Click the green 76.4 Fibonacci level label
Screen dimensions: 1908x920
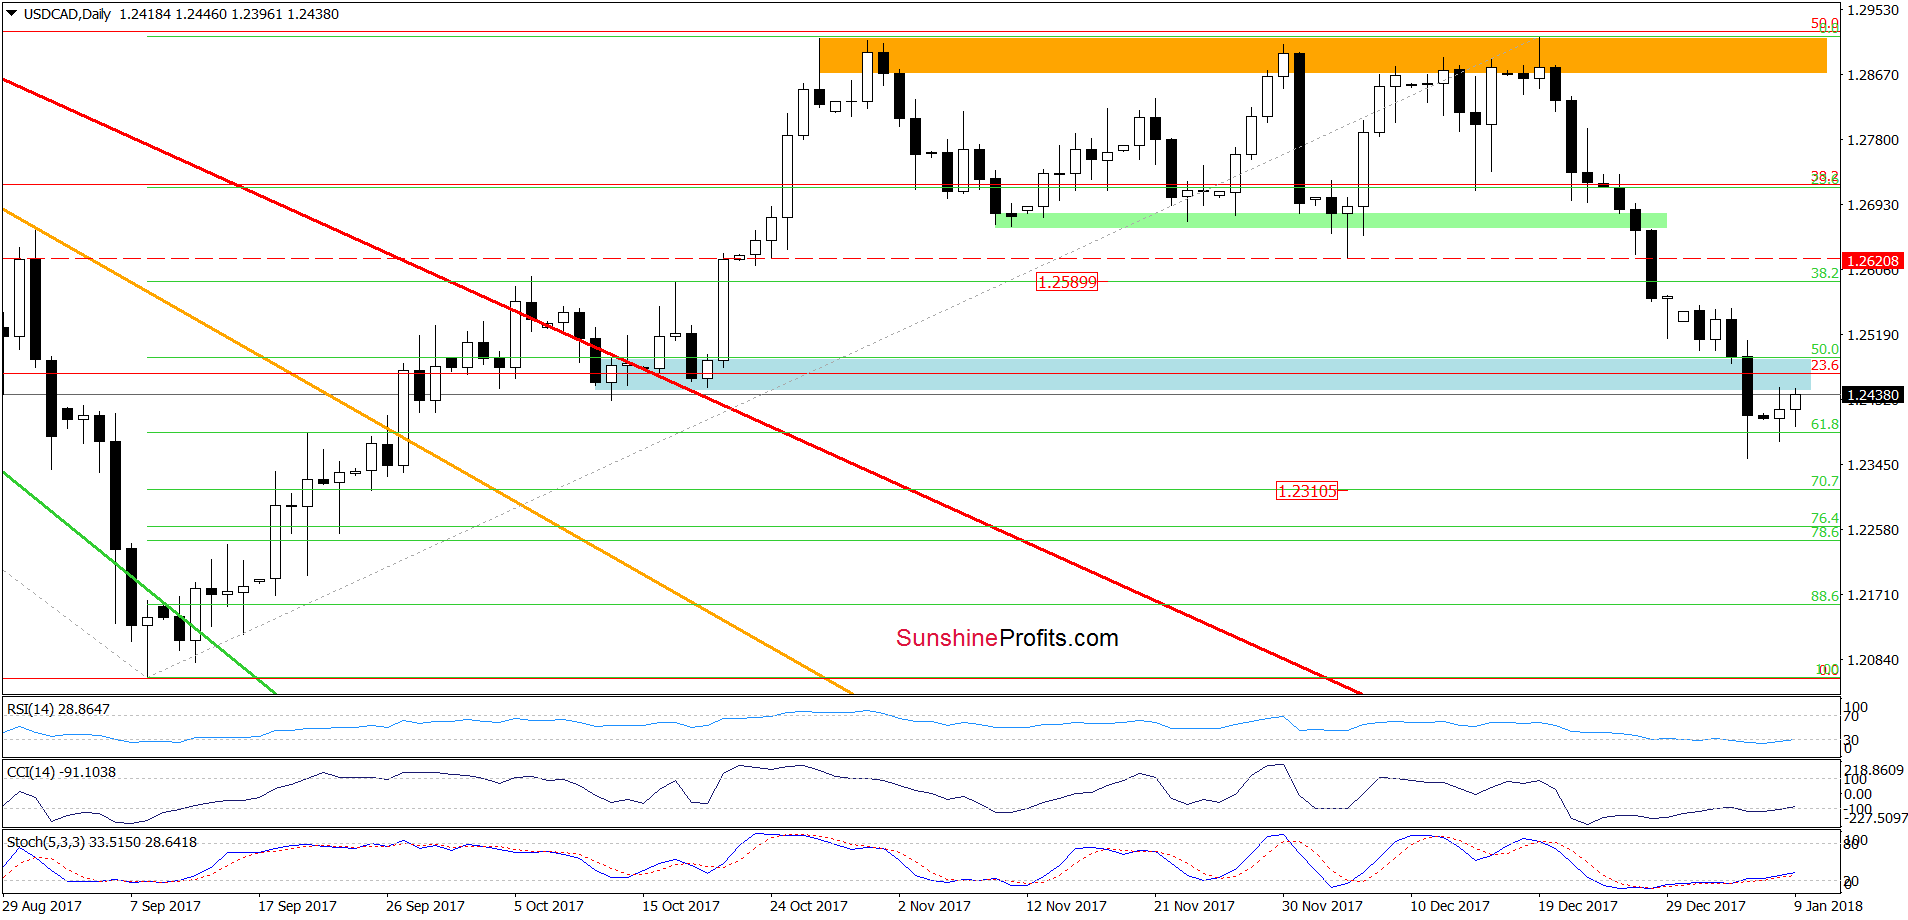click(1825, 518)
